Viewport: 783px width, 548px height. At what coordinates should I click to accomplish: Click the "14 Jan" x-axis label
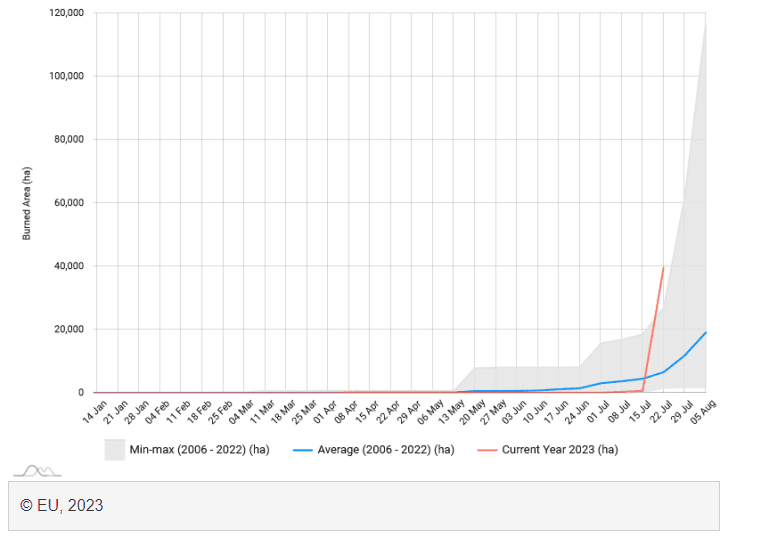pos(94,409)
